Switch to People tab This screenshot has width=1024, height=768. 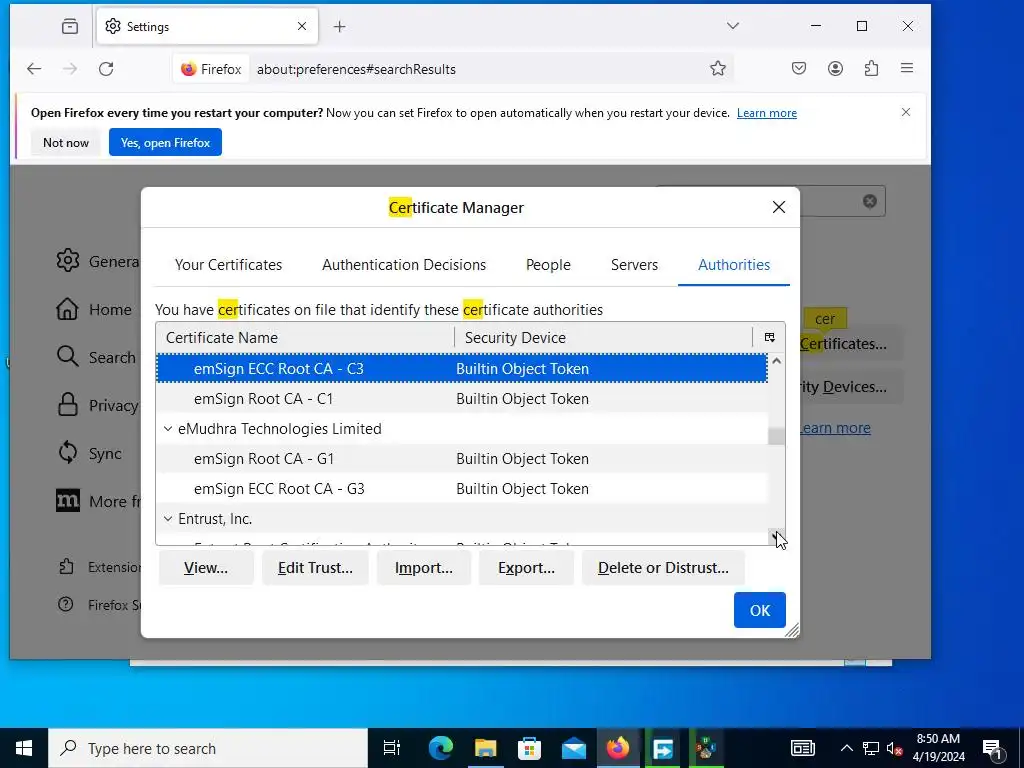548,264
